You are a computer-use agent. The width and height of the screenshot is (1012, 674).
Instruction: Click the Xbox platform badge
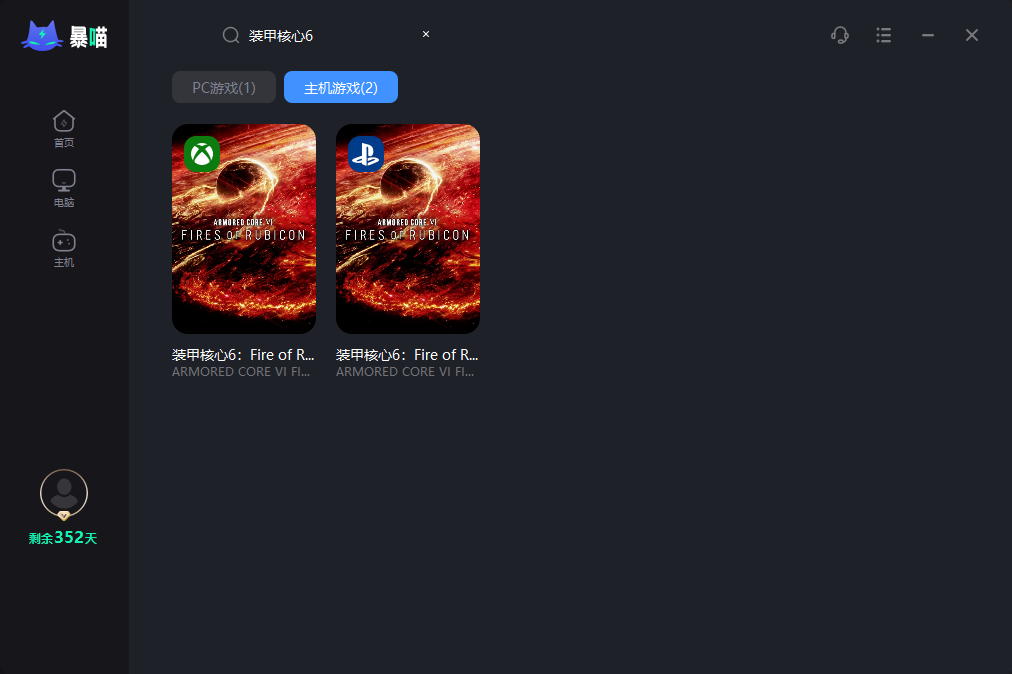(202, 154)
